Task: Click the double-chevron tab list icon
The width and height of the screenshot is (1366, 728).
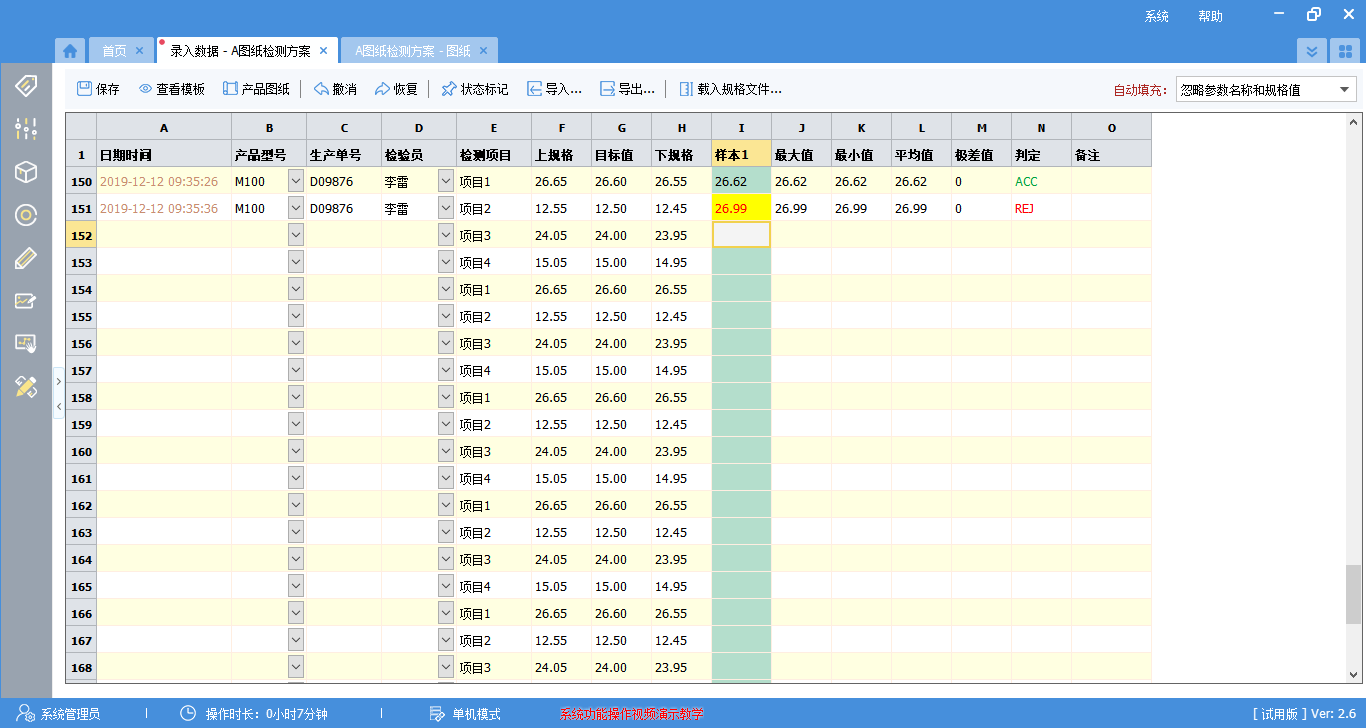Action: [x=1312, y=51]
